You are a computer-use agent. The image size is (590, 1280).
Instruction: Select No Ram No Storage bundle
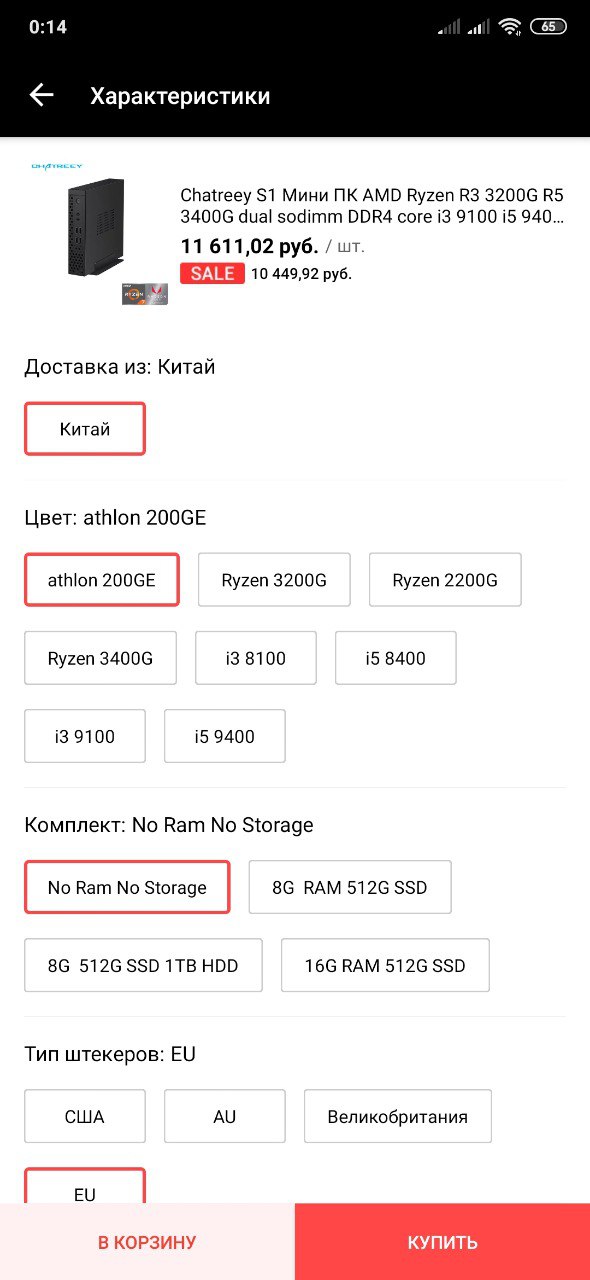coord(127,887)
